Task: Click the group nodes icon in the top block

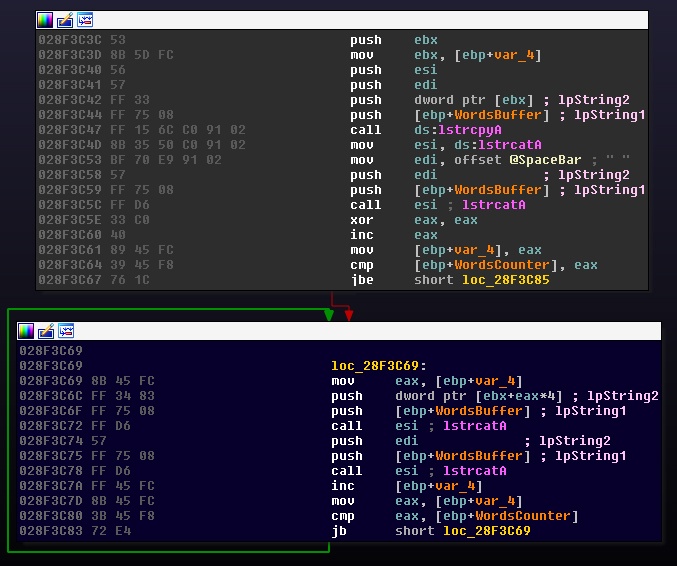Action: click(x=84, y=20)
